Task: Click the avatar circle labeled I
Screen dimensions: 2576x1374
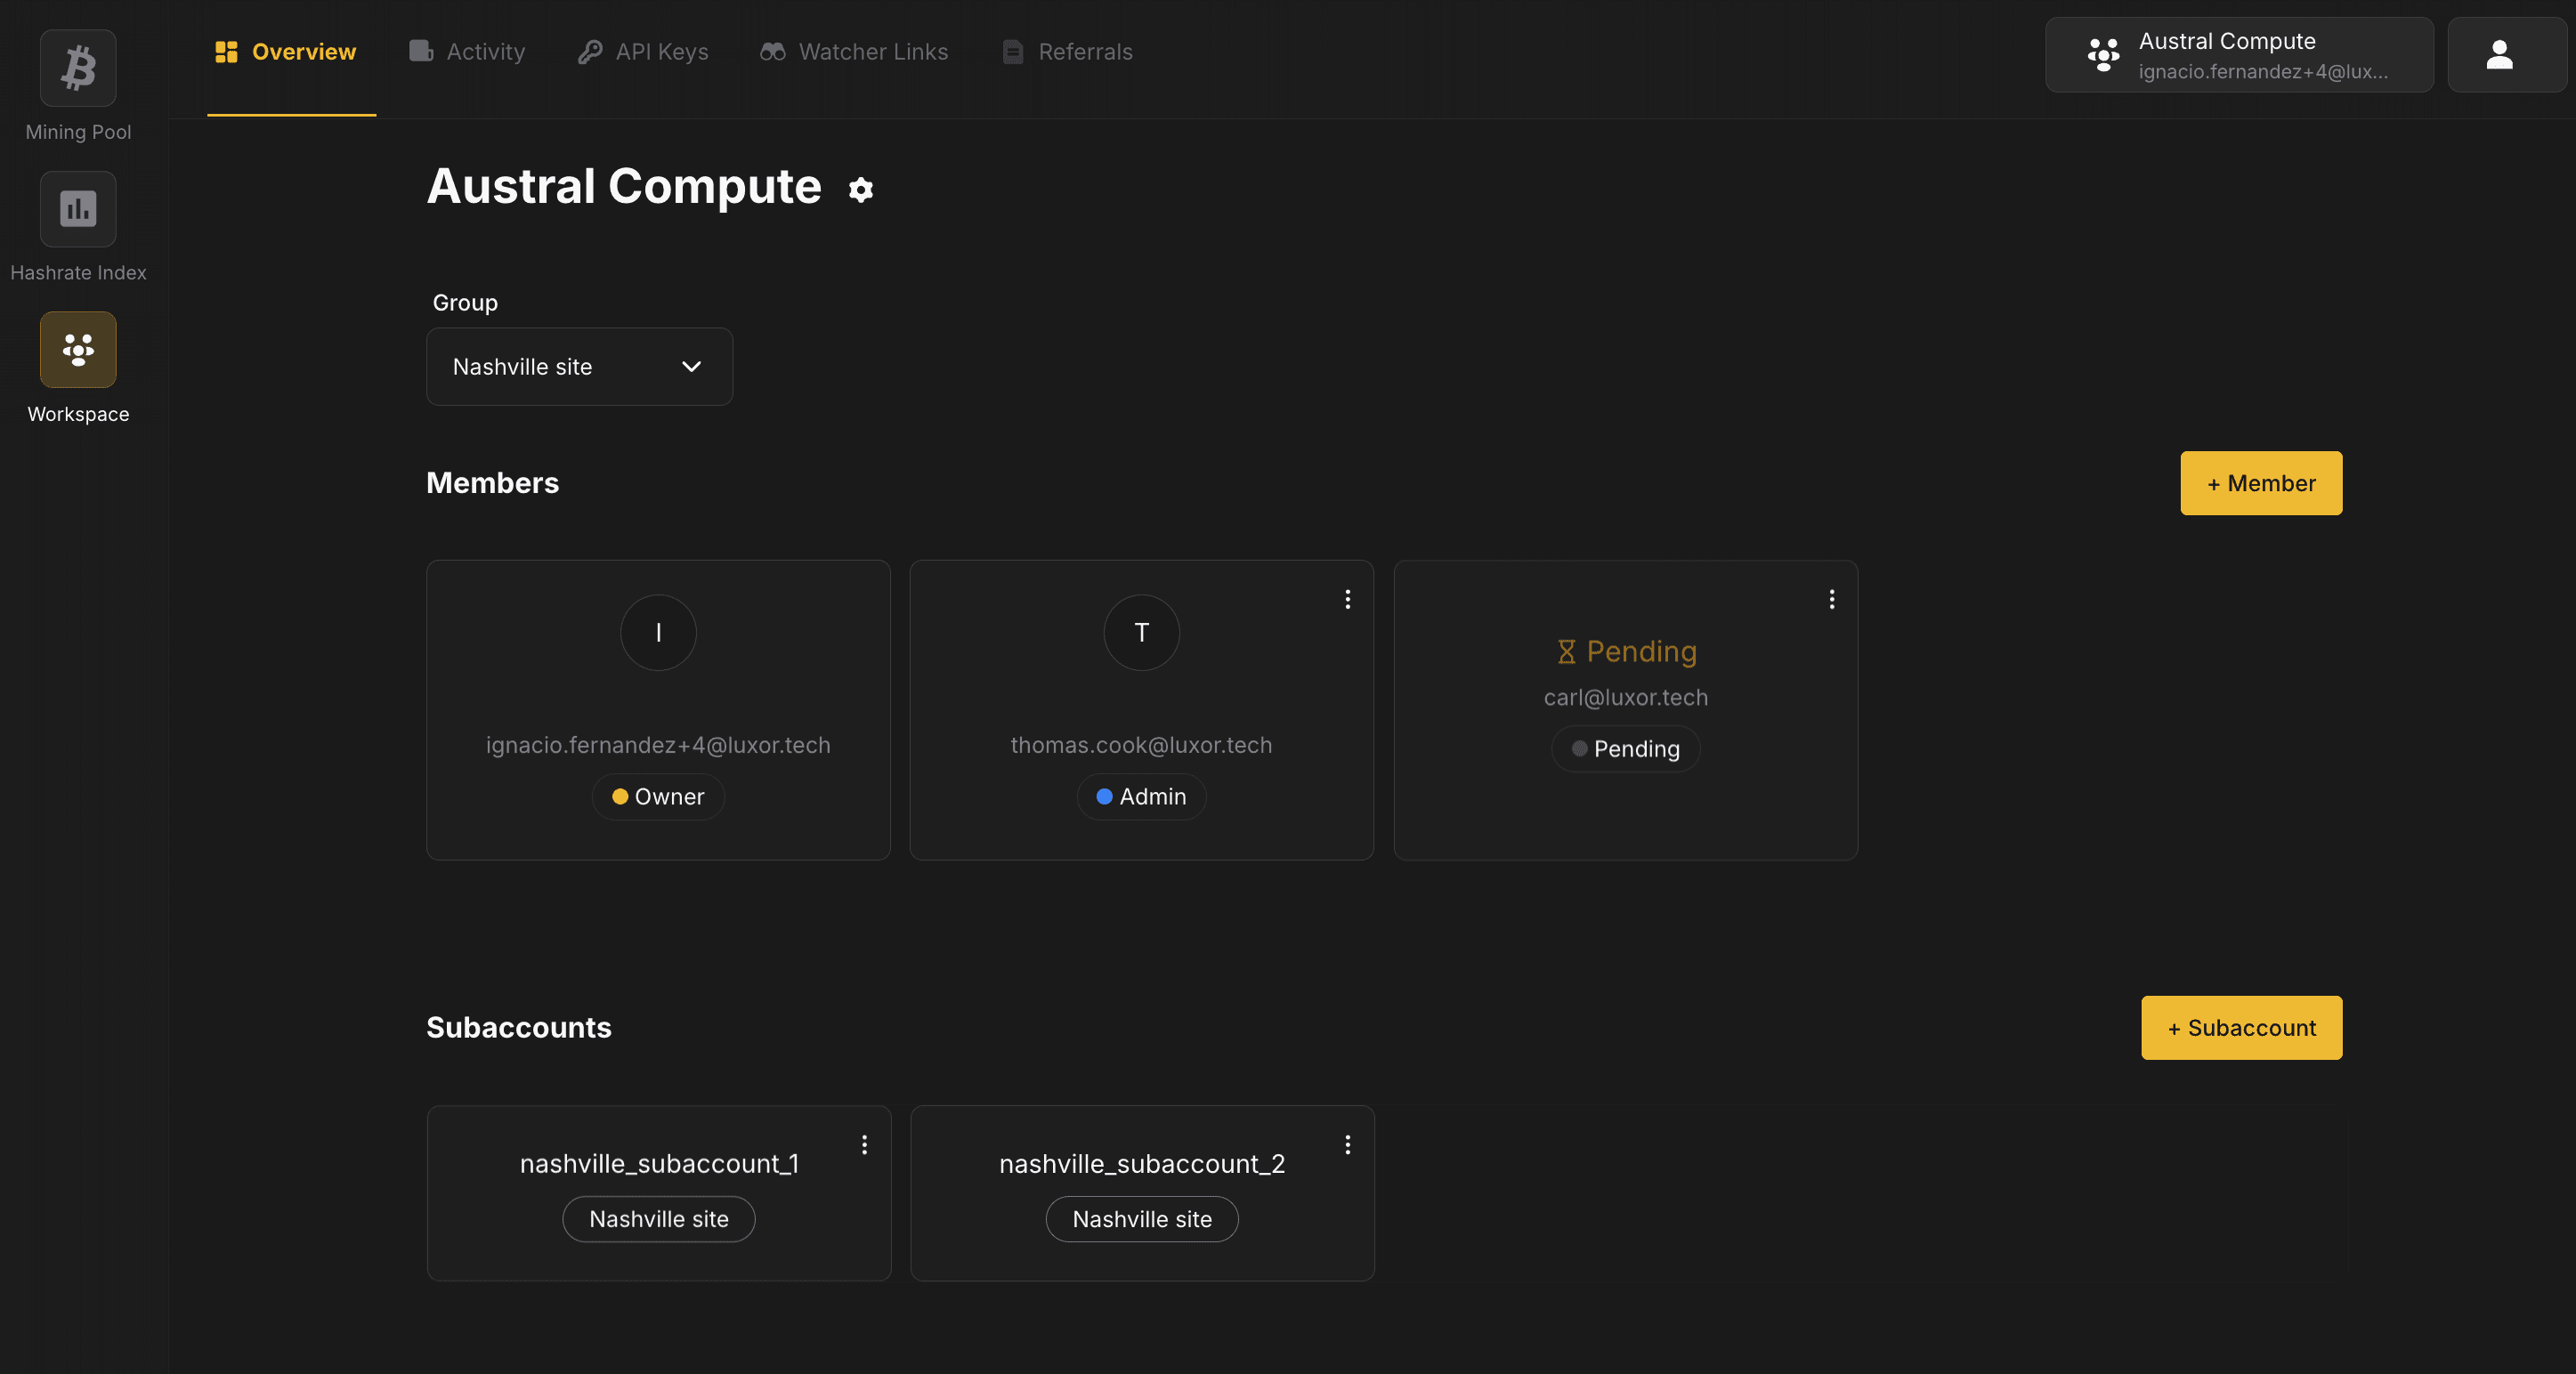Action: [658, 633]
